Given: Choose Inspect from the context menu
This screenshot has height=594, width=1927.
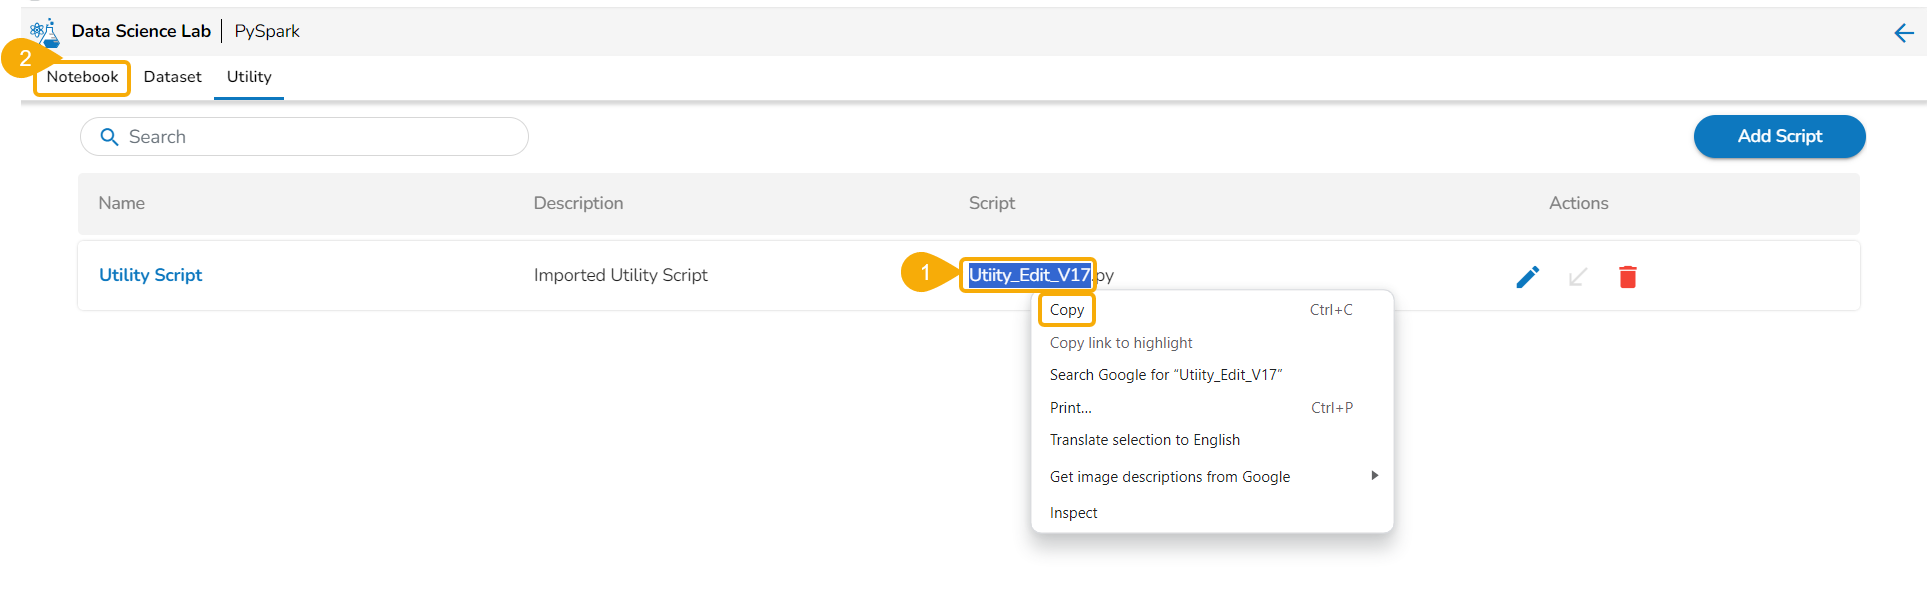Looking at the screenshot, I should coord(1073,513).
